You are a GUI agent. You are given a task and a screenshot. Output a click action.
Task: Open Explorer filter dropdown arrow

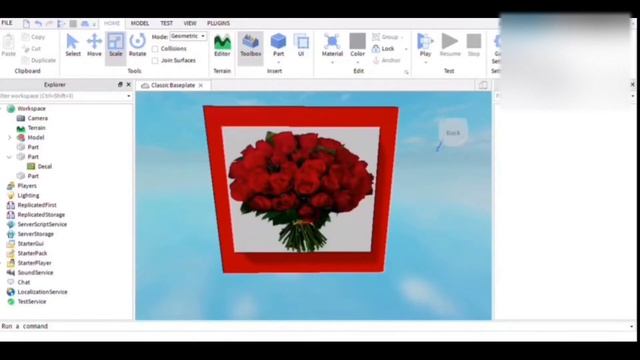tap(129, 96)
